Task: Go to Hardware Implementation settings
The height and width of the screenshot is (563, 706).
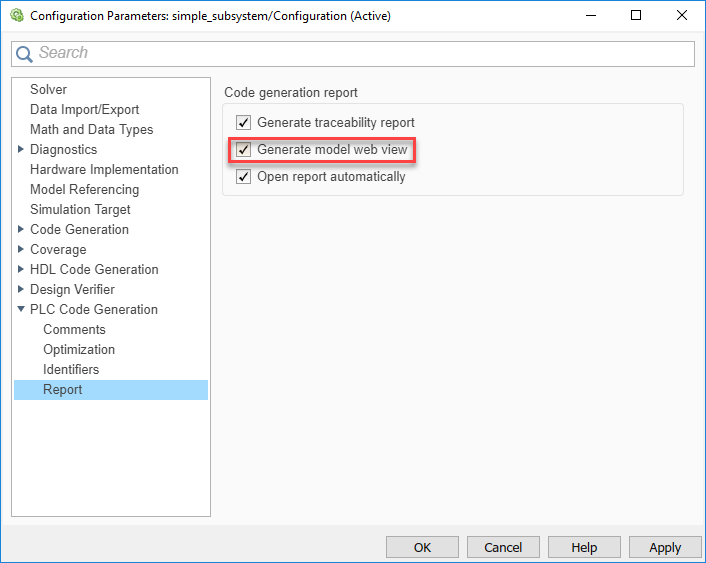Action: [104, 170]
